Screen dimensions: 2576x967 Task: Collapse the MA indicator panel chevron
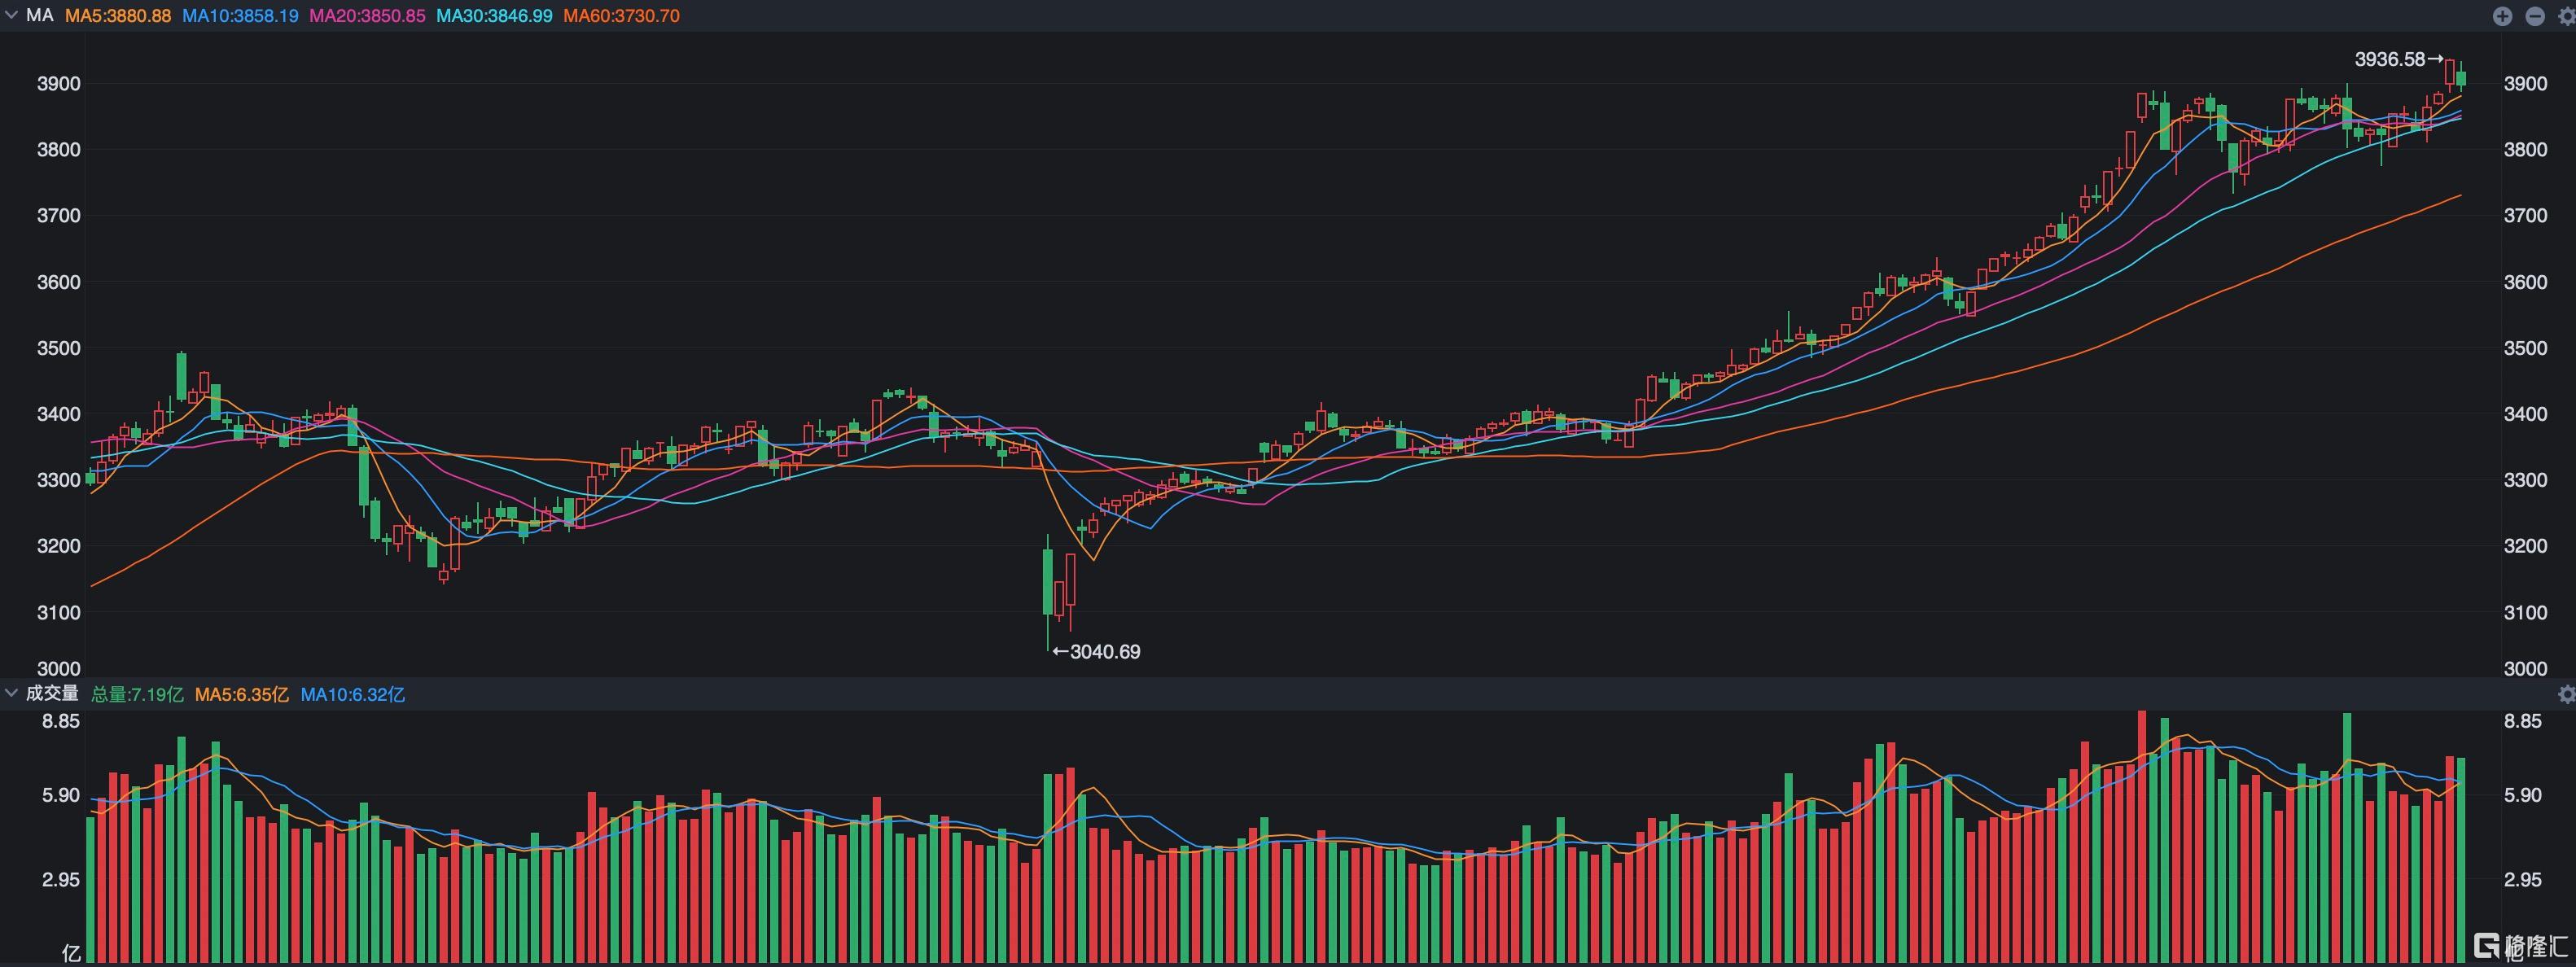(12, 16)
